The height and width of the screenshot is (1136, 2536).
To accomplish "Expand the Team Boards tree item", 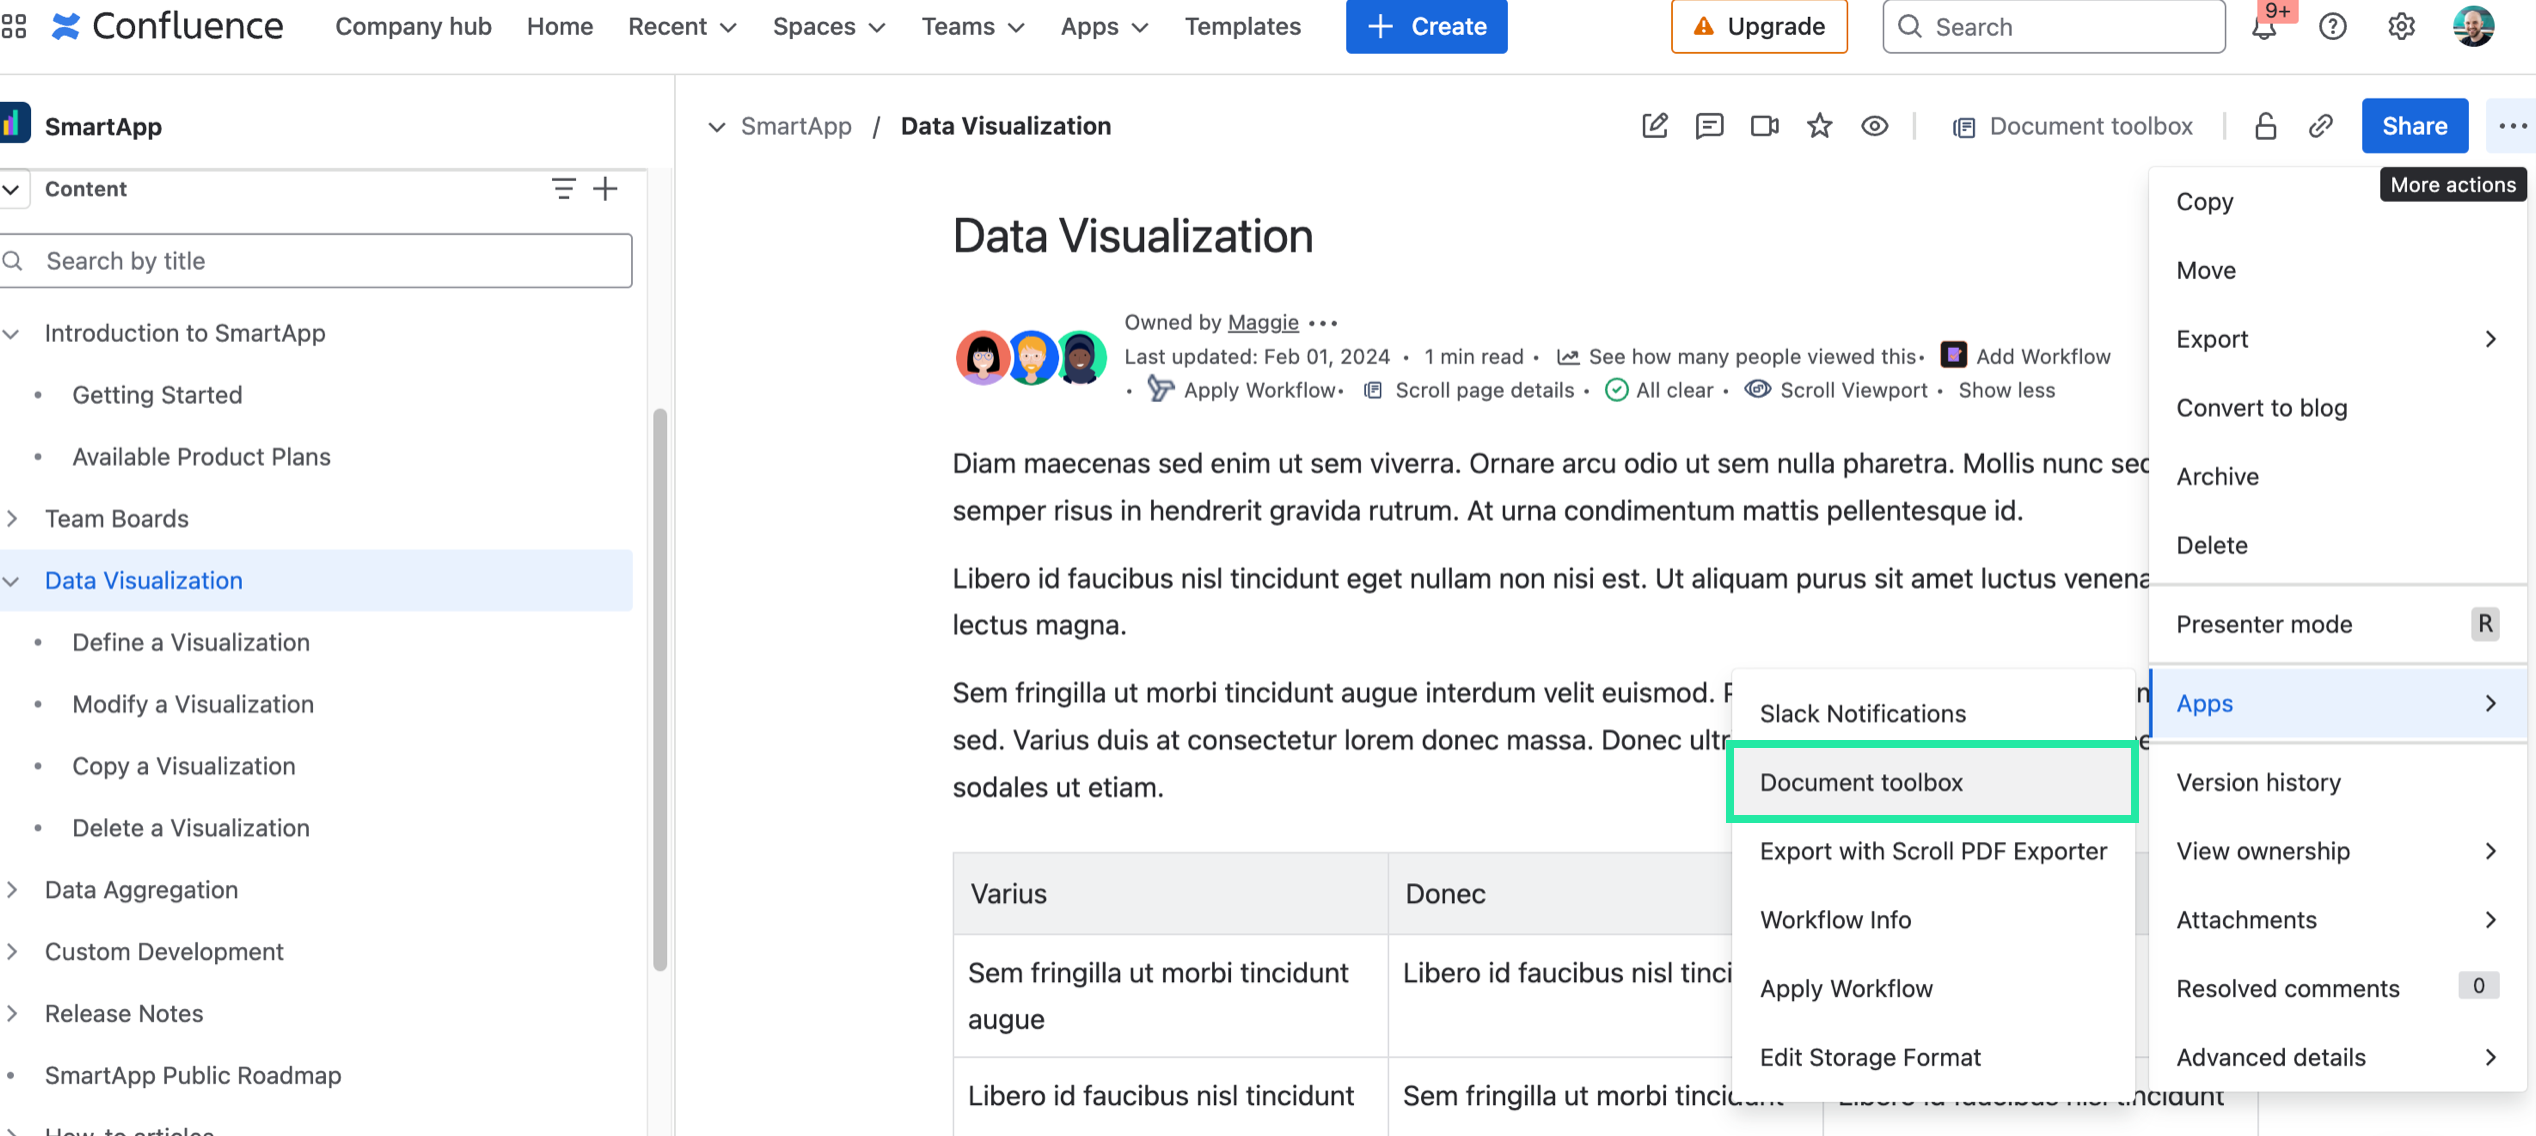I will (x=12, y=519).
